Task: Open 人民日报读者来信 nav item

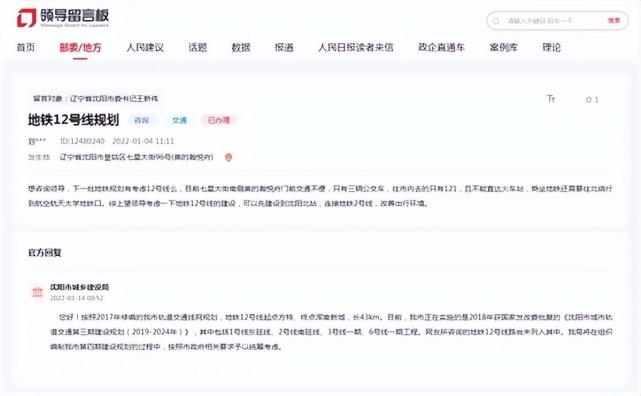Action: pyautogui.click(x=356, y=47)
